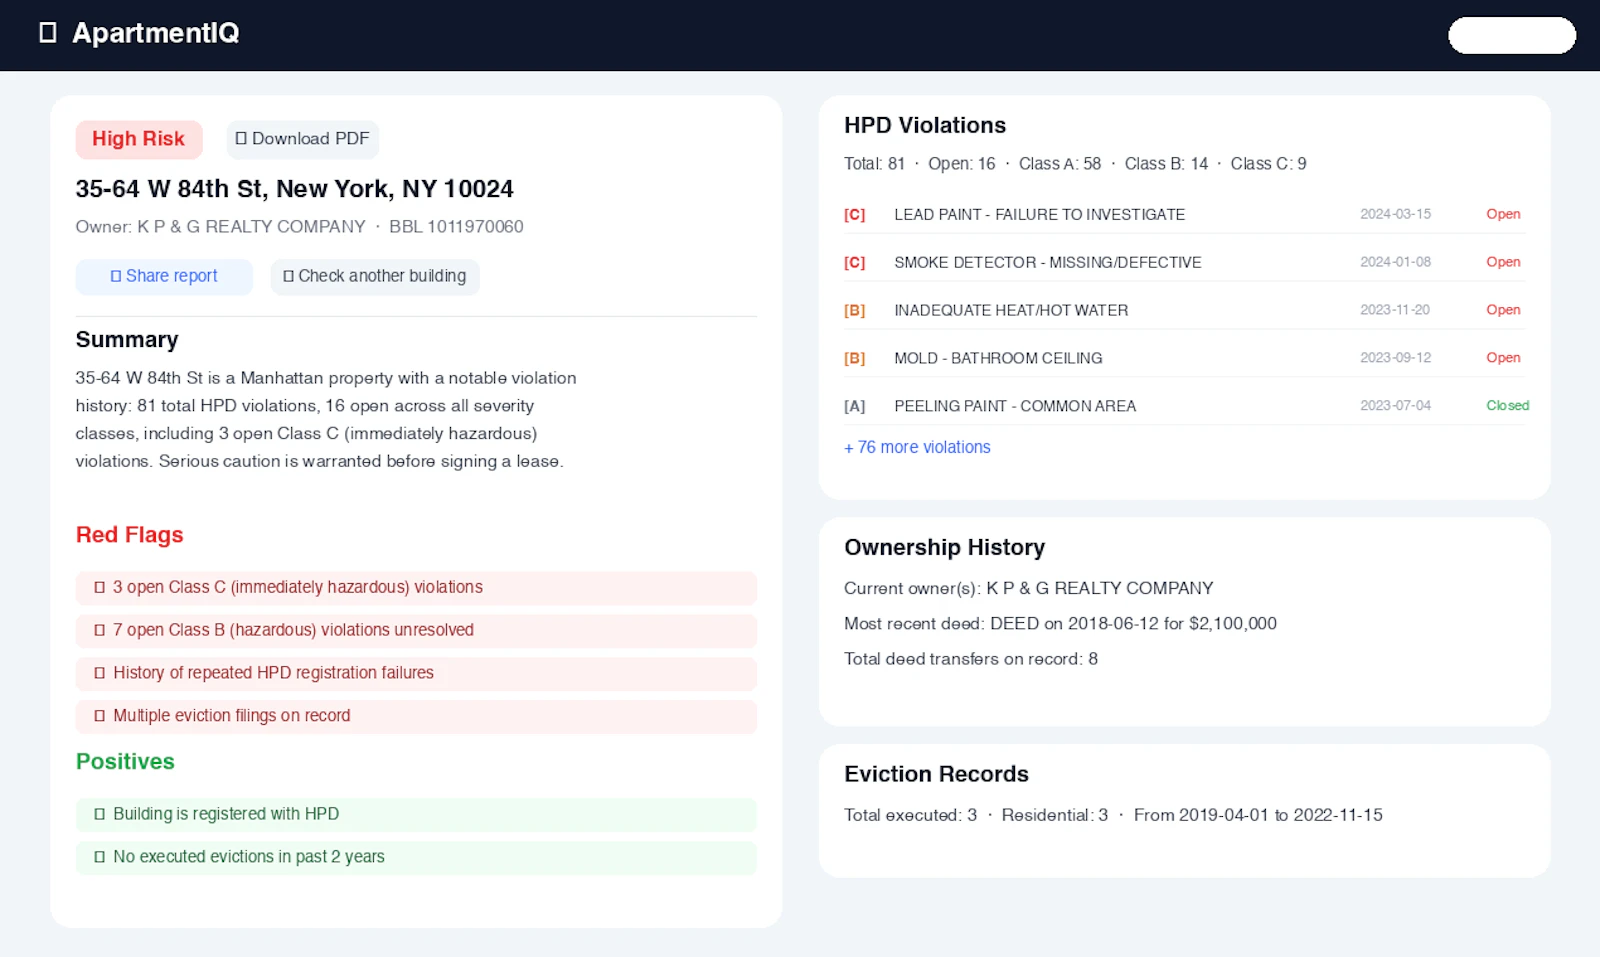Screen dimensions: 1600x957
Task: Select the LEAD PAINT - FAILURE TO INVESTIGATE row
Action: click(1185, 214)
